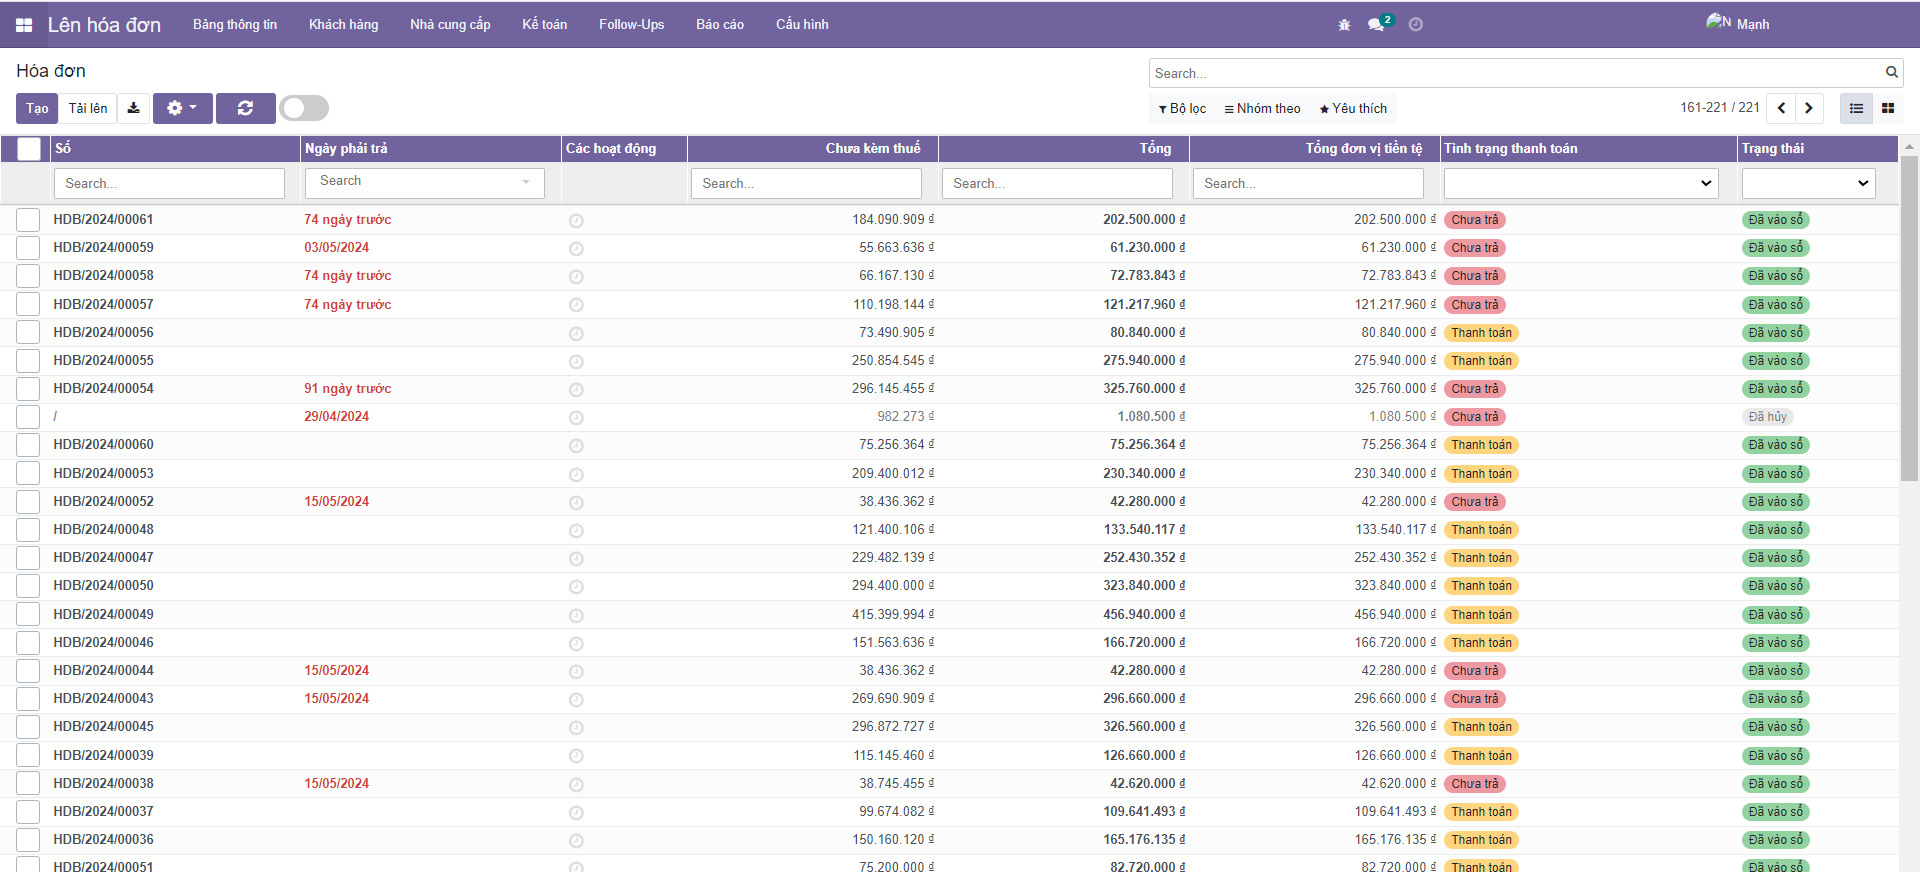Click the download export icon button
This screenshot has height=872, width=1920.
133,108
